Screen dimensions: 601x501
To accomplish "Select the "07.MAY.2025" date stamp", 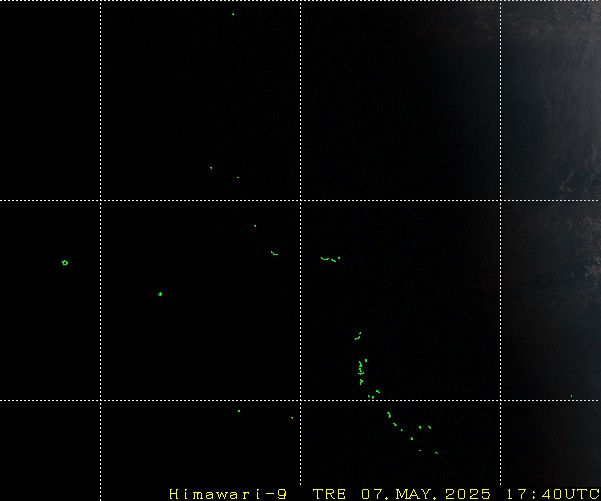I will (x=426, y=494).
